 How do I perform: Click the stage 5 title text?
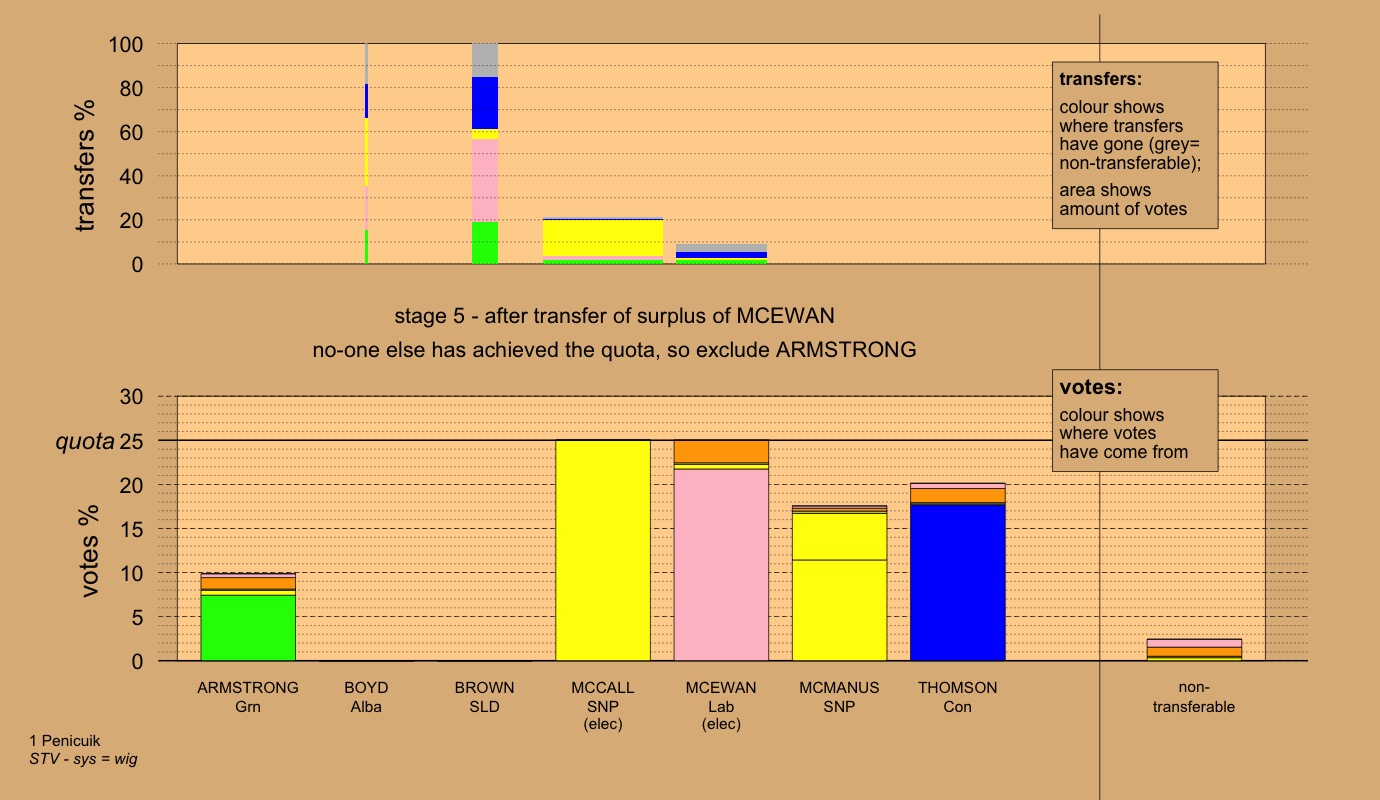click(614, 317)
